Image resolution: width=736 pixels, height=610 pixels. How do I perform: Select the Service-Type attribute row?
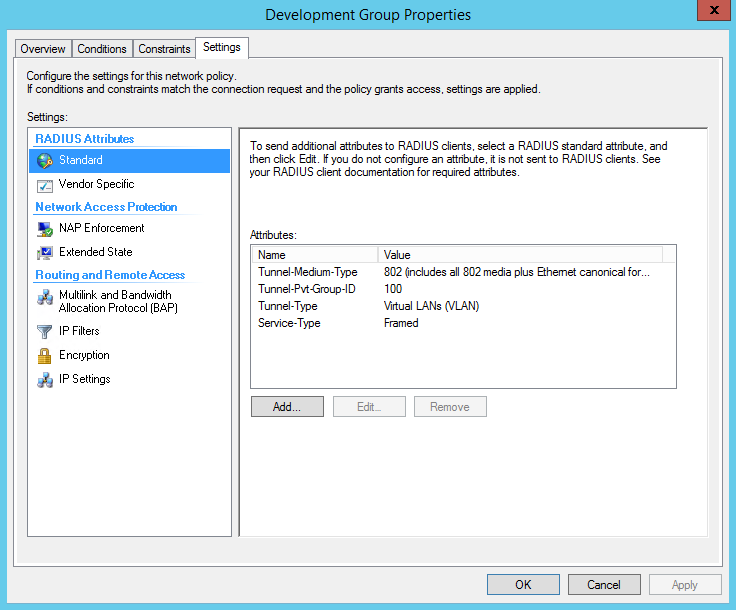coord(463,323)
